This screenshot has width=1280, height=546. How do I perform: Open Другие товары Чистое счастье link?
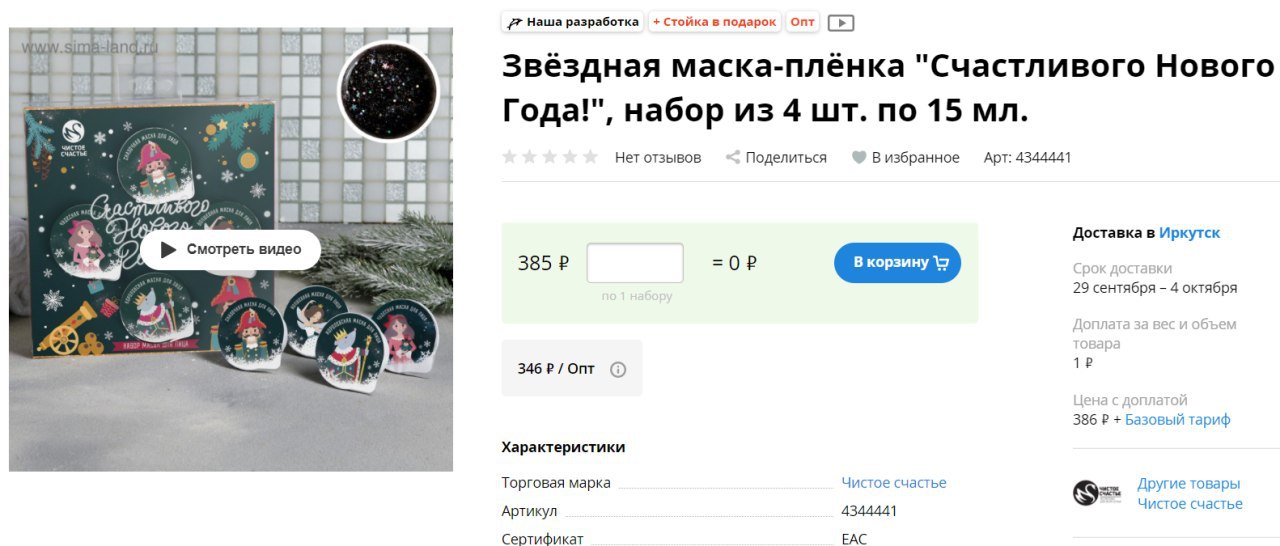[x=1190, y=494]
